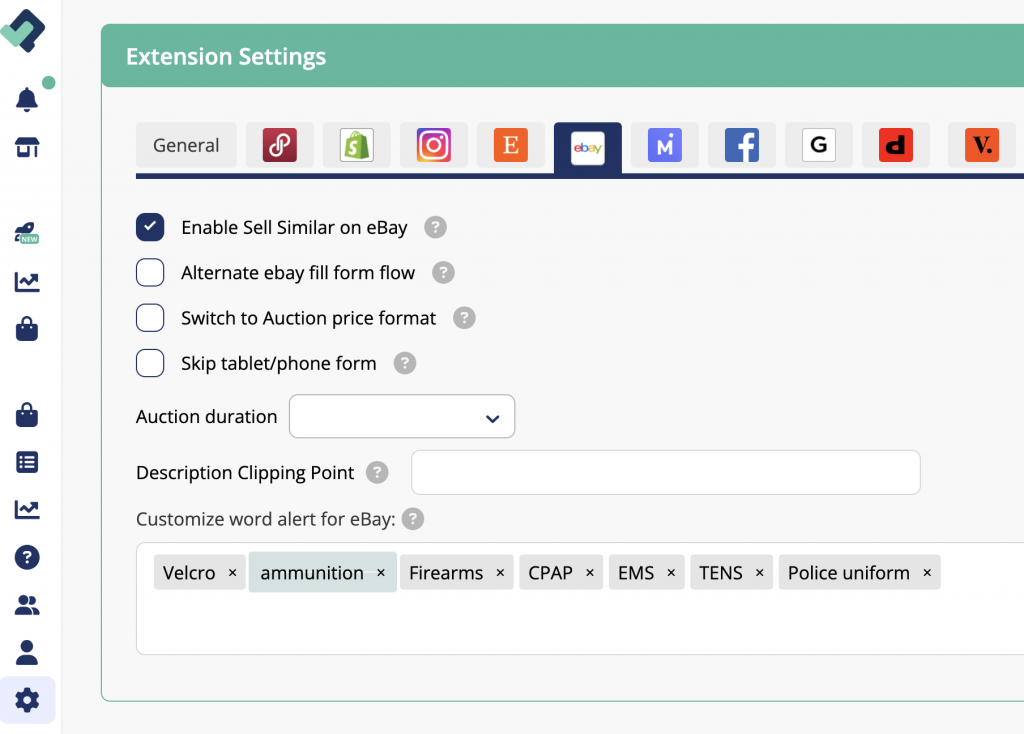The width and height of the screenshot is (1024, 734).
Task: Open the lower shopping bag icon
Action: click(27, 415)
